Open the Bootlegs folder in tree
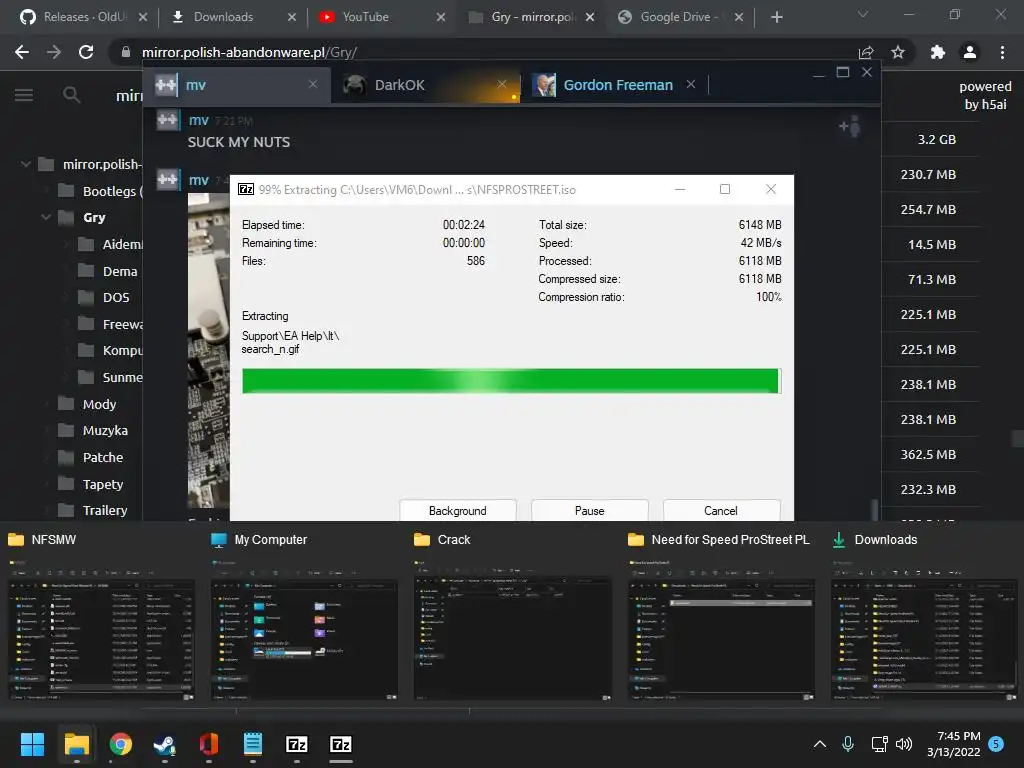This screenshot has width=1024, height=768. coord(100,191)
